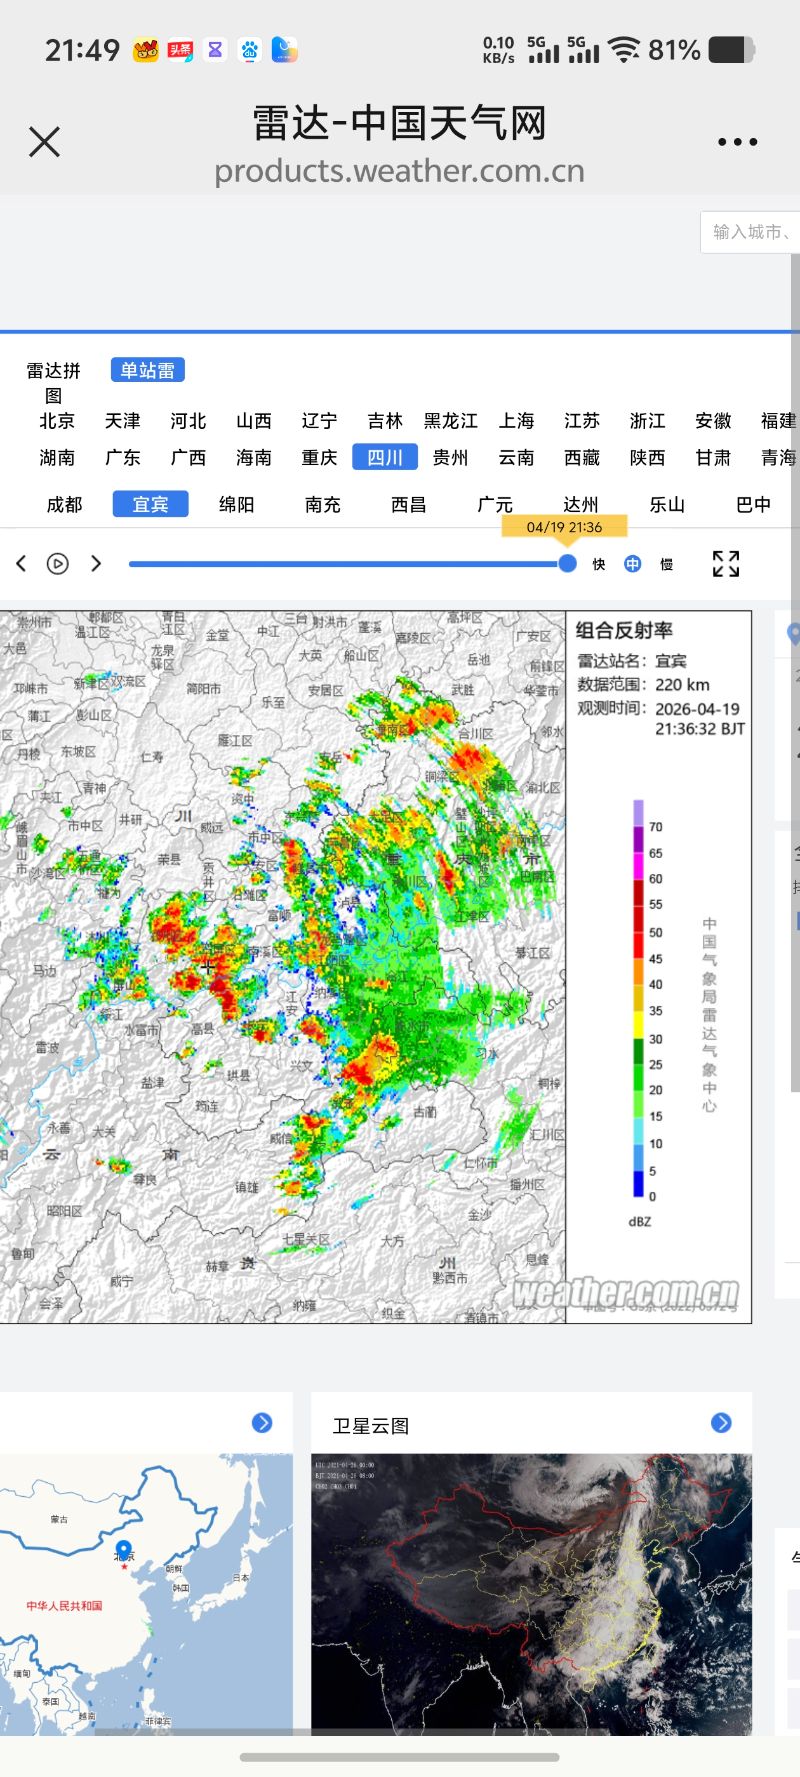Choose the 甘肃 region
Screen dimensions: 800x1777
click(x=714, y=458)
